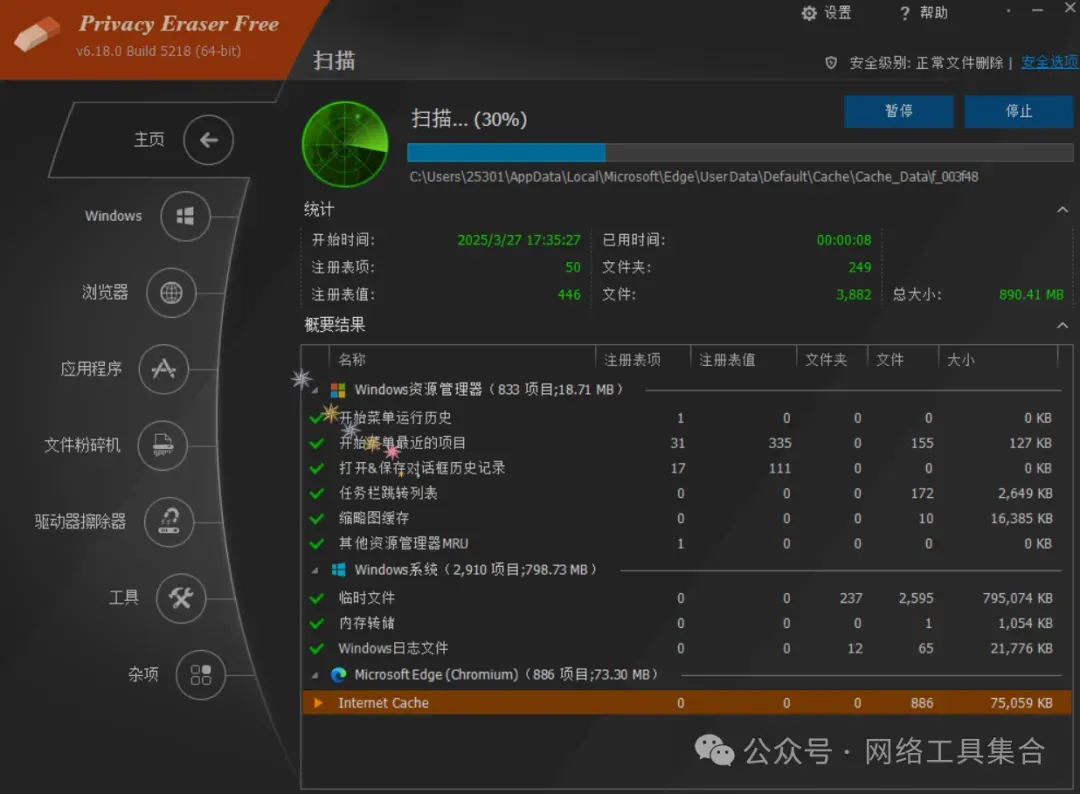Pause the scan with 暂停 button
The width and height of the screenshot is (1080, 794).
[899, 112]
